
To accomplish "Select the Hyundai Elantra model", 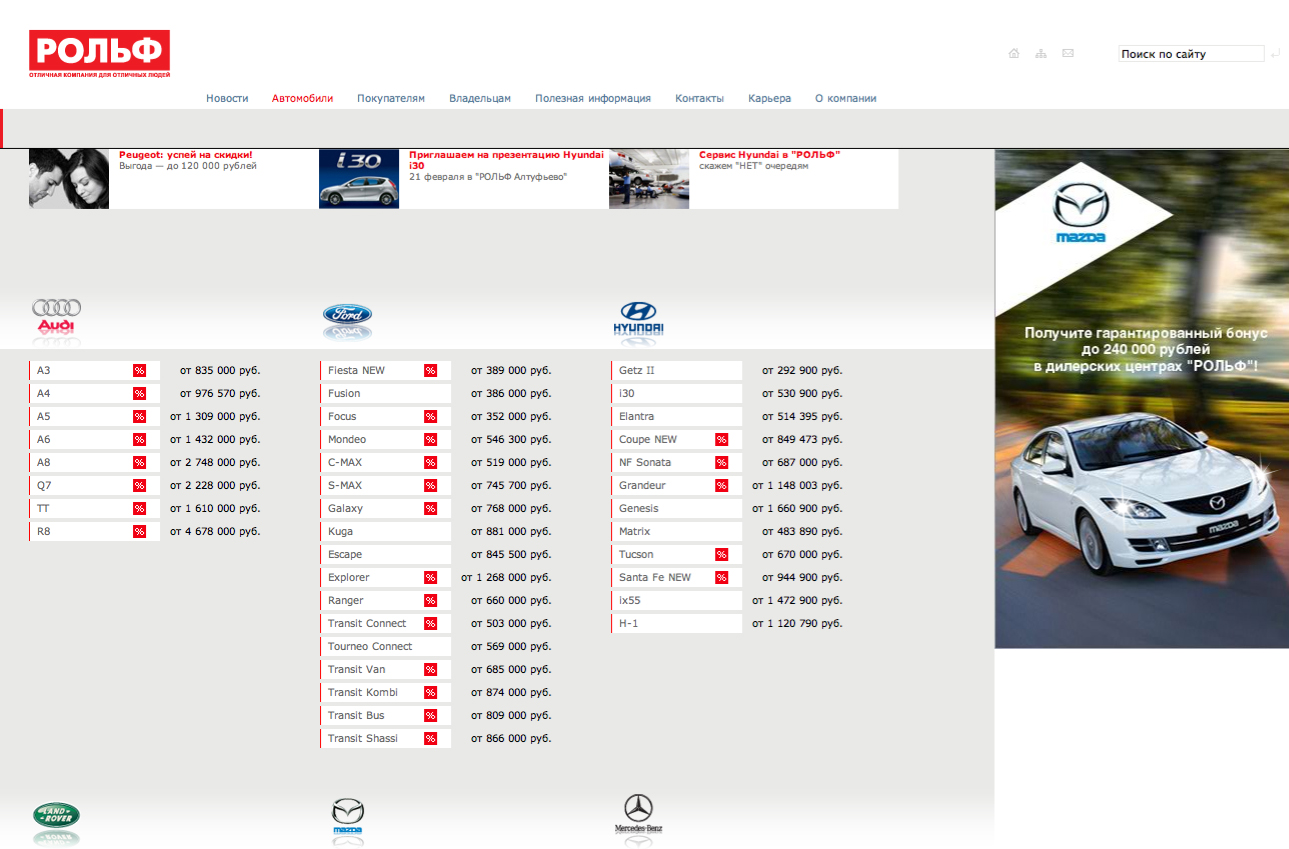I will pos(676,417).
